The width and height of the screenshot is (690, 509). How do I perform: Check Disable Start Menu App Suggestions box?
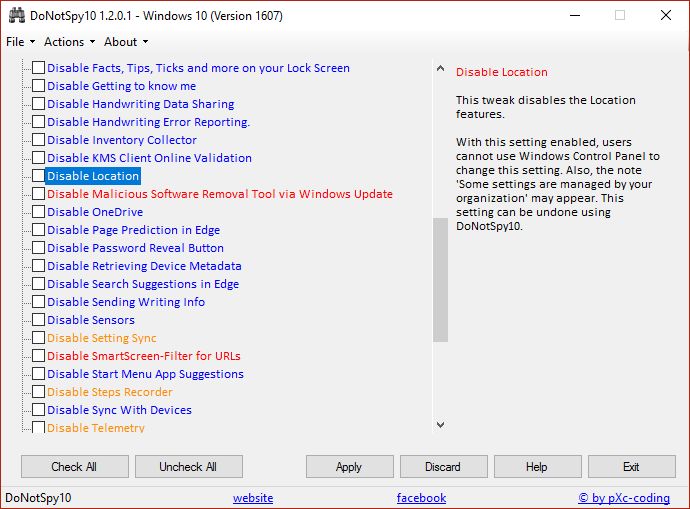coord(38,374)
